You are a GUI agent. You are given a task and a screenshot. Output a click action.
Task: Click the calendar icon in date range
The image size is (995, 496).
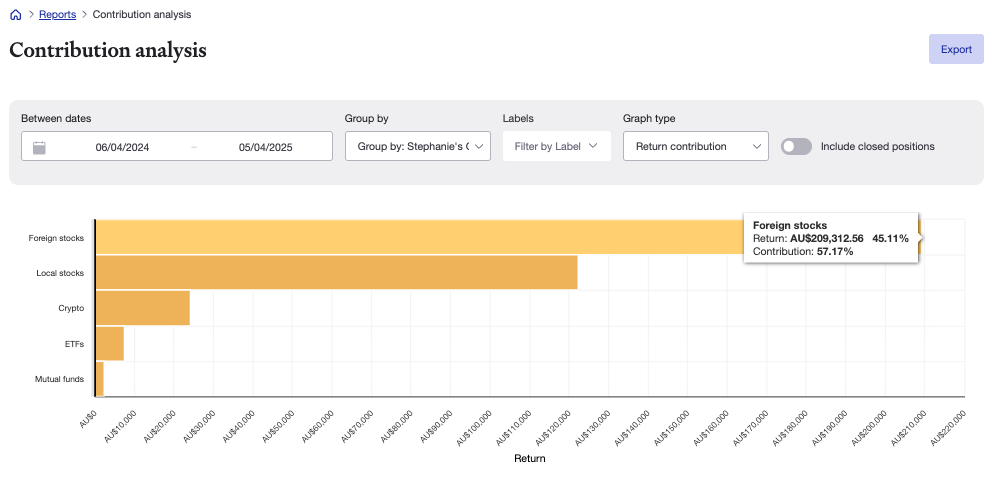click(x=39, y=147)
